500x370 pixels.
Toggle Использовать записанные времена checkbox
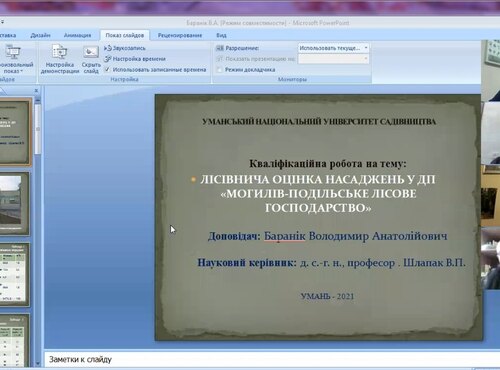[x=107, y=70]
